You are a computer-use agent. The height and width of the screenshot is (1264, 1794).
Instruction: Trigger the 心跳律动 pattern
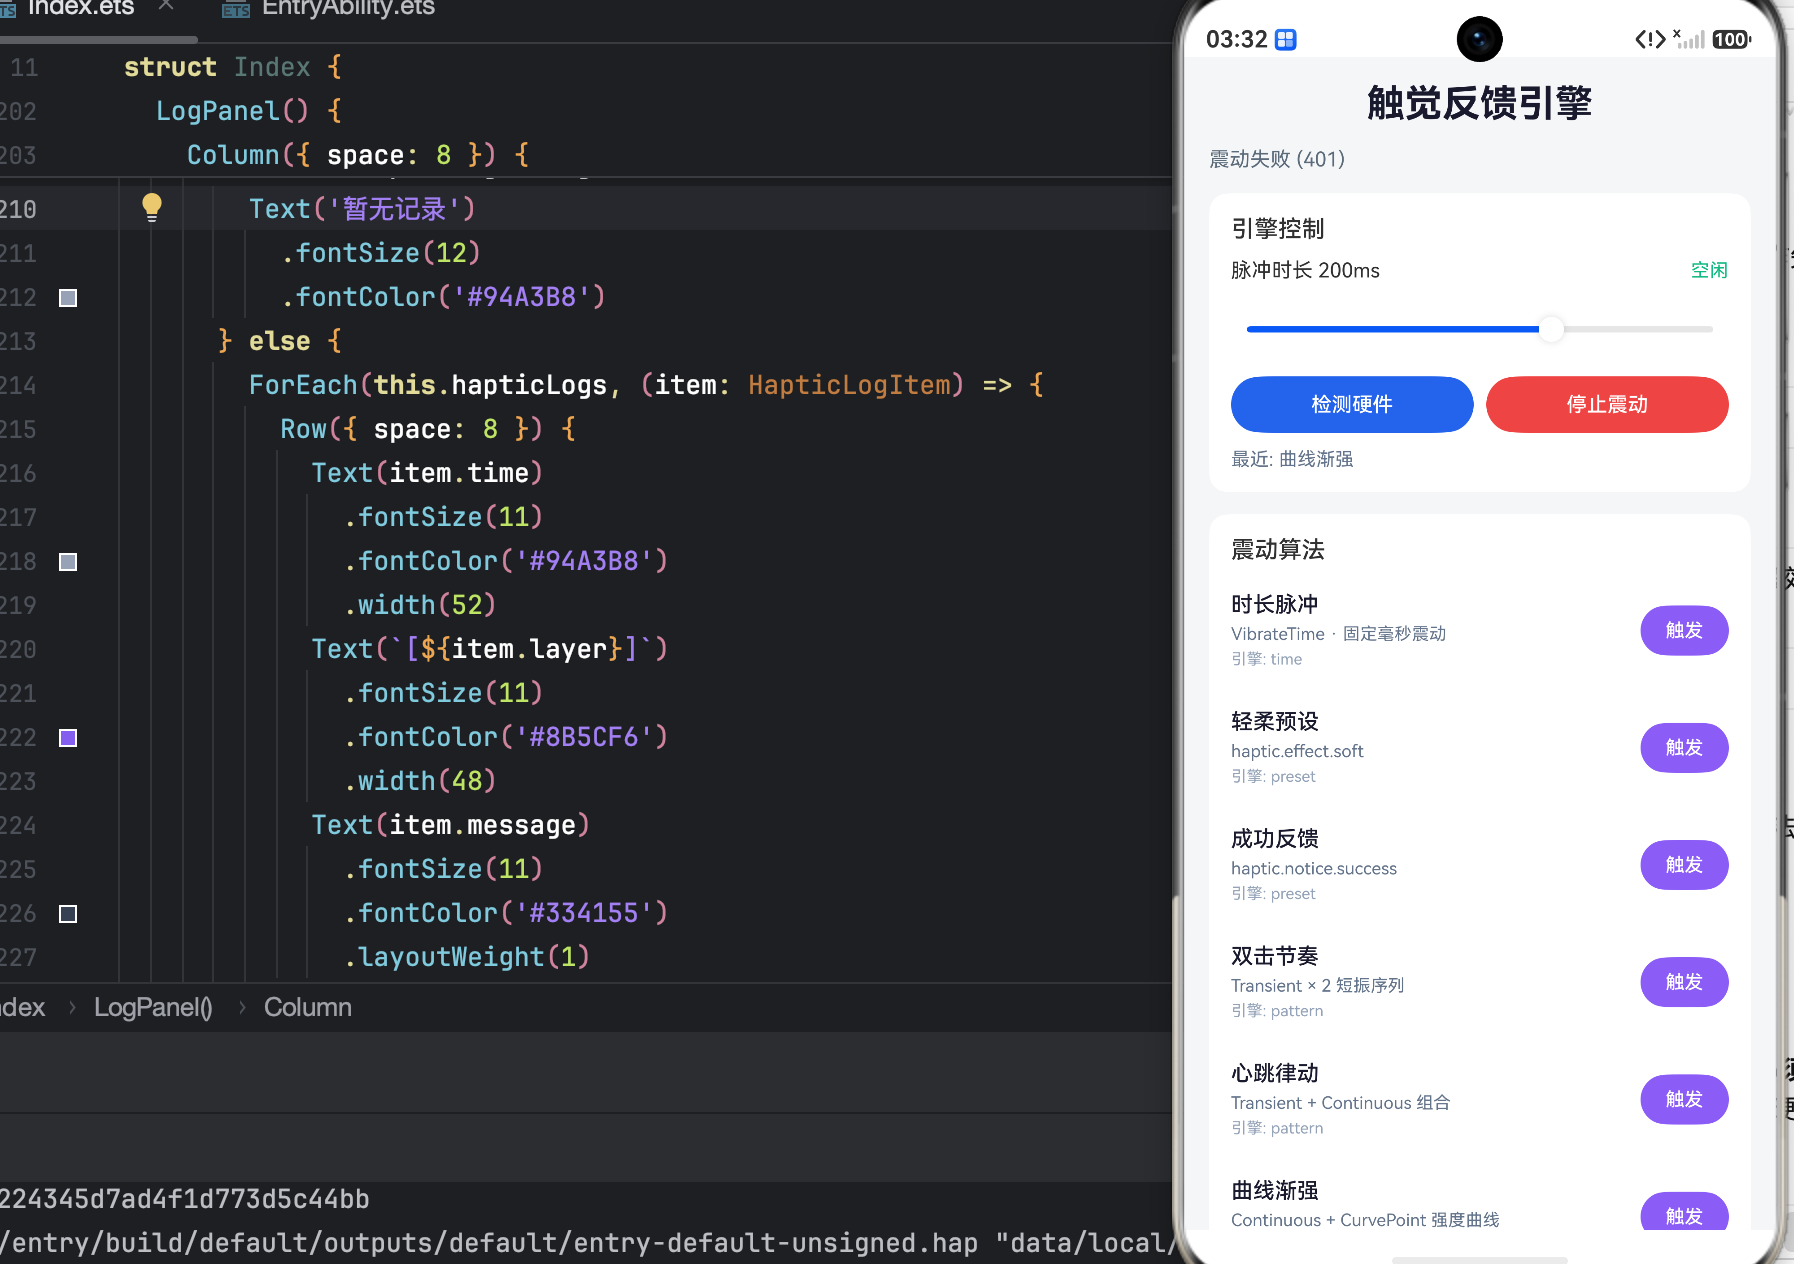pos(1684,1099)
